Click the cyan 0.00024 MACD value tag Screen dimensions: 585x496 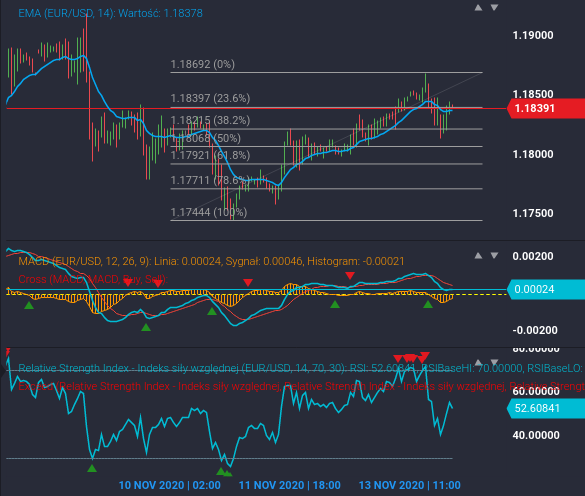[x=546, y=289]
